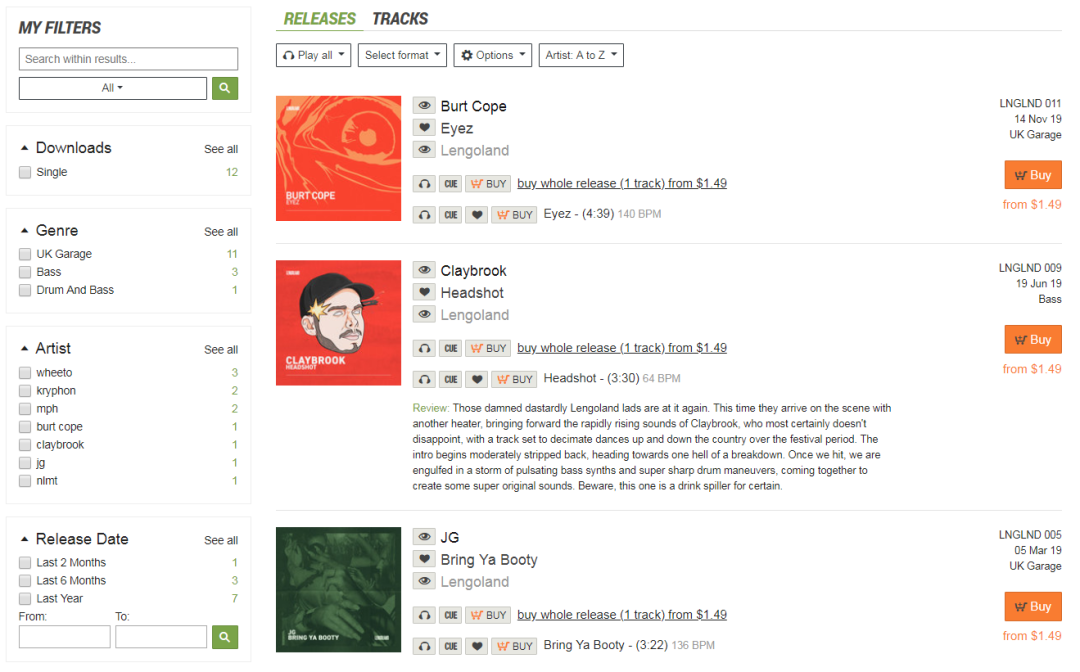Click the green search icon beside All dropdown
Screen dimensions: 1080x672
(225, 88)
